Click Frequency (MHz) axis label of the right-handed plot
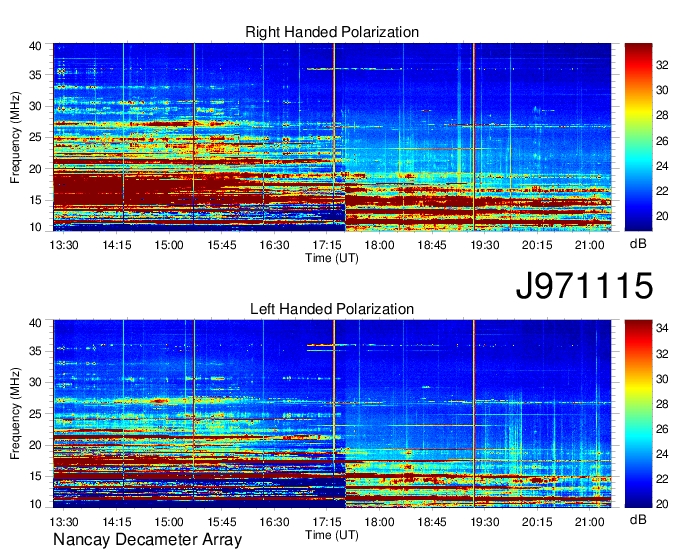 15,137
